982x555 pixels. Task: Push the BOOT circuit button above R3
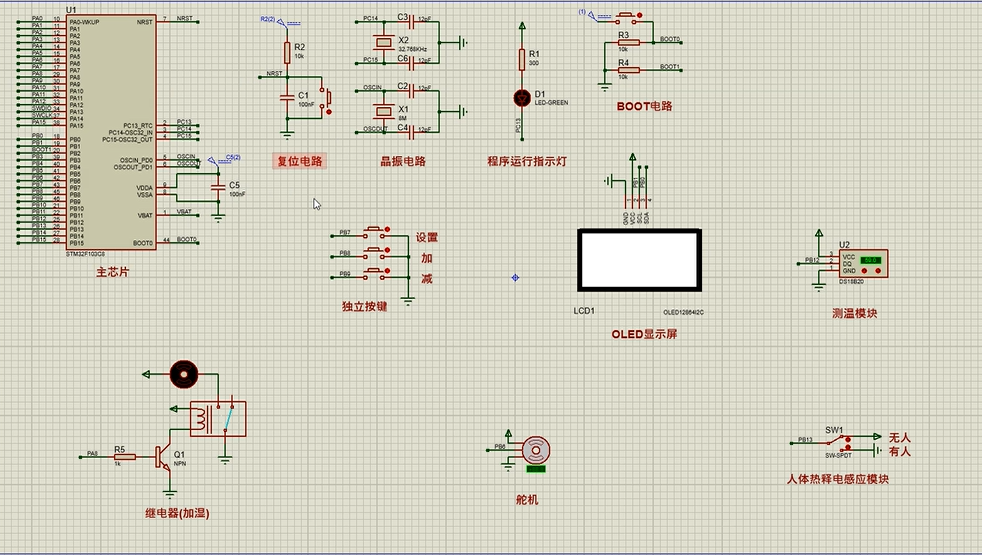pos(628,17)
